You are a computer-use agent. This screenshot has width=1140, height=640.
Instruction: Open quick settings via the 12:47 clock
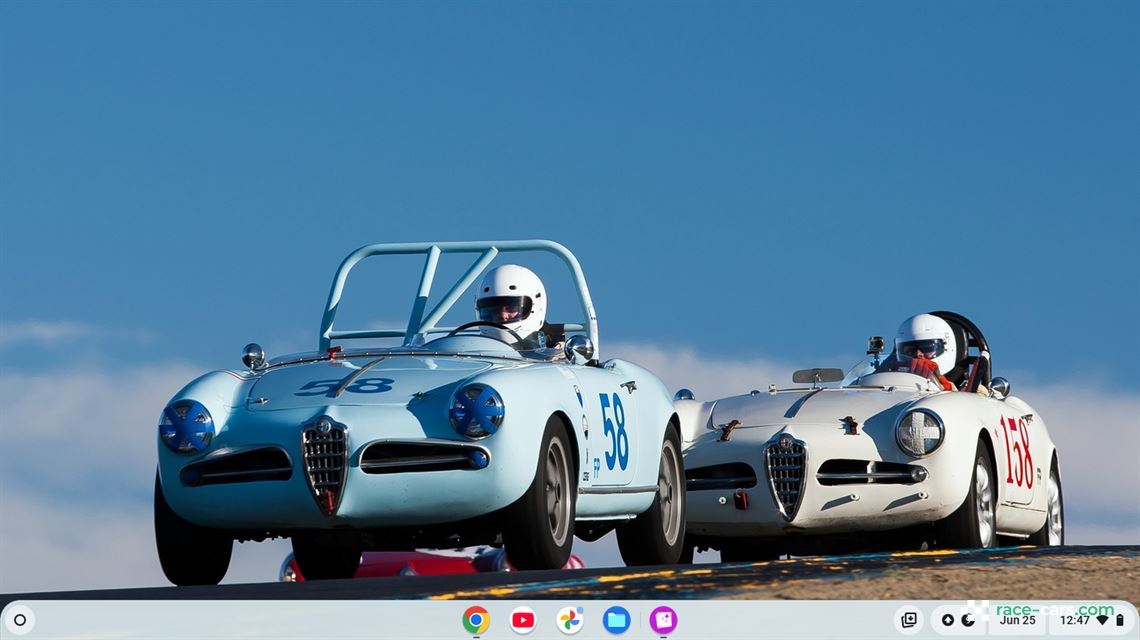coord(1075,620)
